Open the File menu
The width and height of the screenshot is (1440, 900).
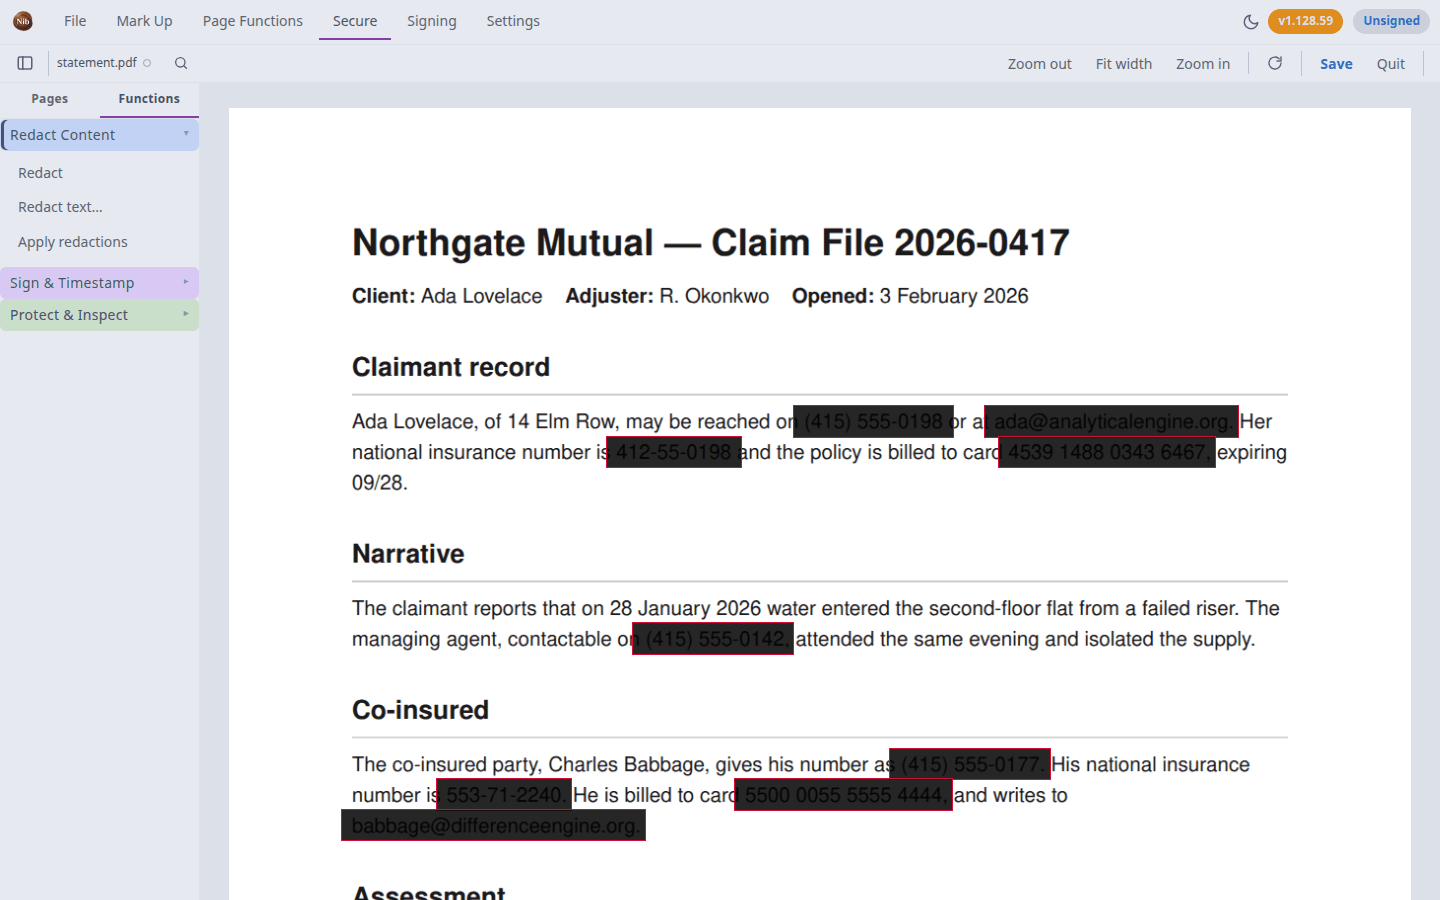point(75,21)
